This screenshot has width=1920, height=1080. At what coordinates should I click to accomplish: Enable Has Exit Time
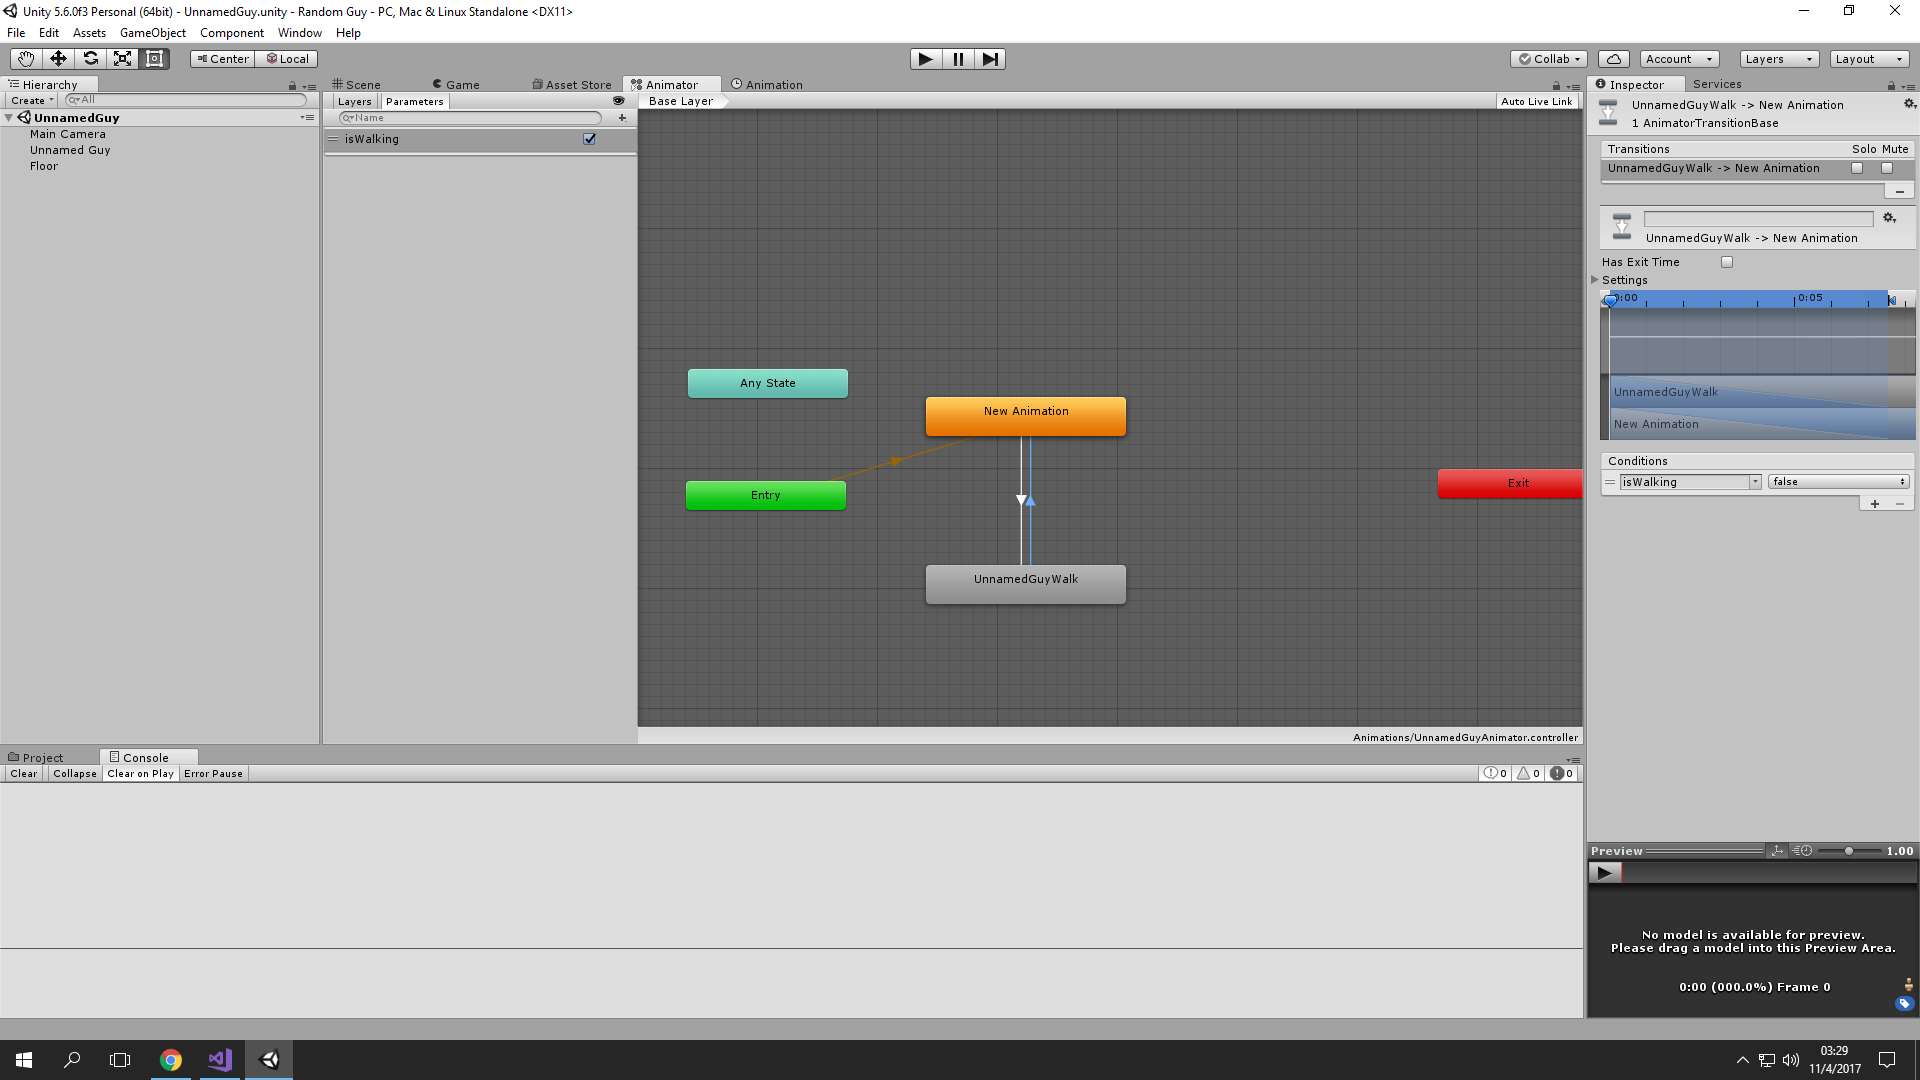pos(1727,262)
